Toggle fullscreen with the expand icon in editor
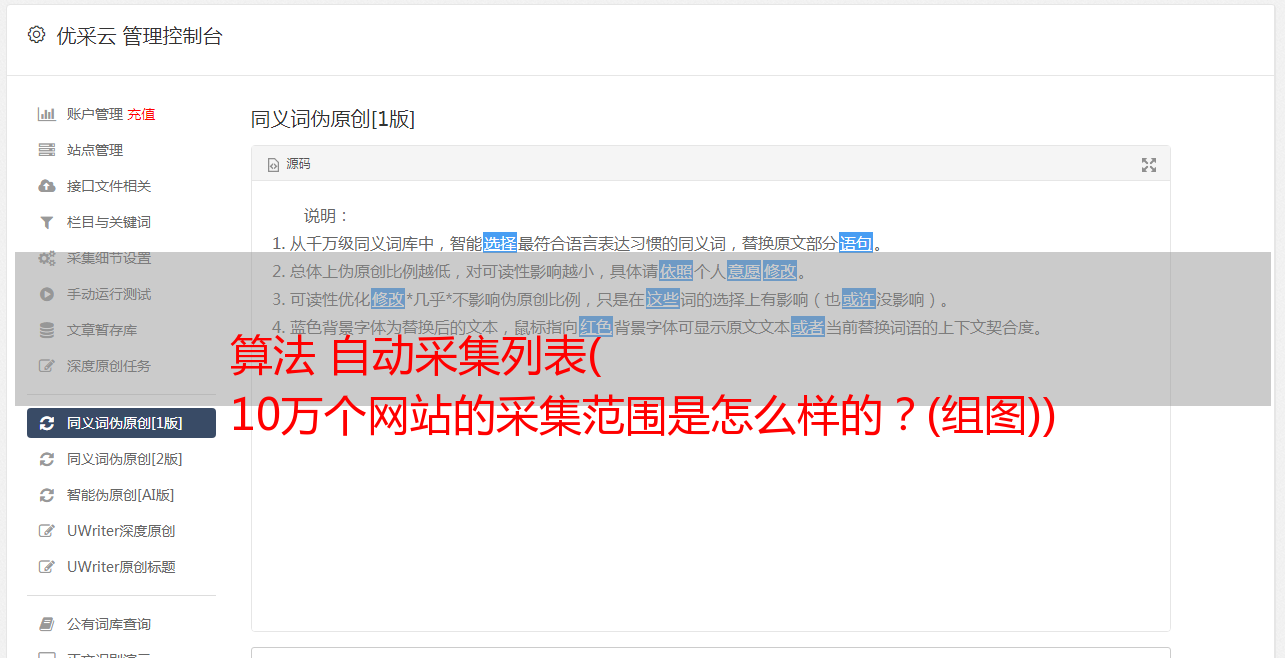Image resolution: width=1285 pixels, height=658 pixels. (1149, 165)
